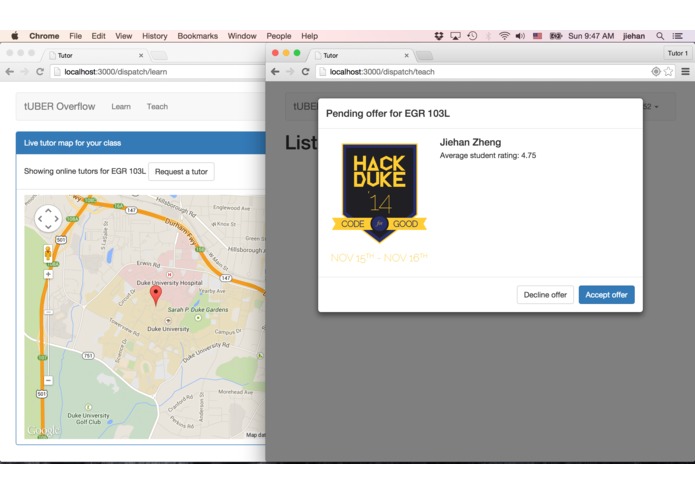Image resolution: width=695 pixels, height=494 pixels.
Task: Click the Jiehan Zheng name in the offer
Action: pos(470,142)
